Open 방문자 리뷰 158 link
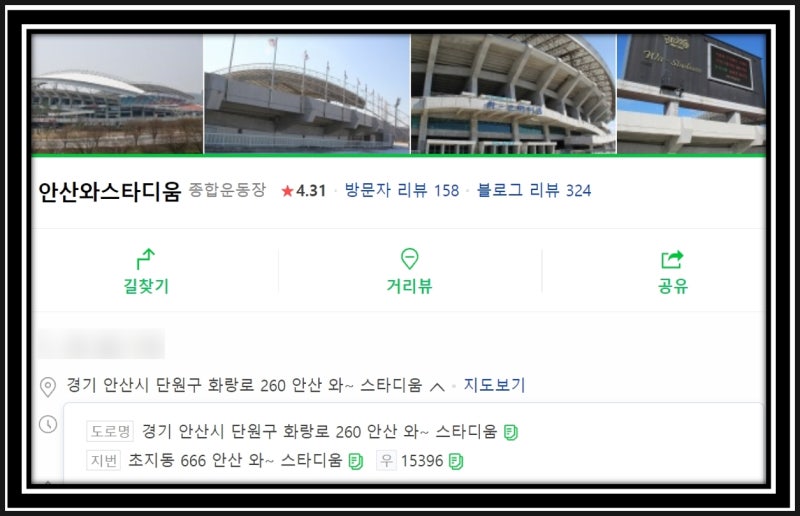Image resolution: width=800 pixels, height=516 pixels. [x=402, y=190]
